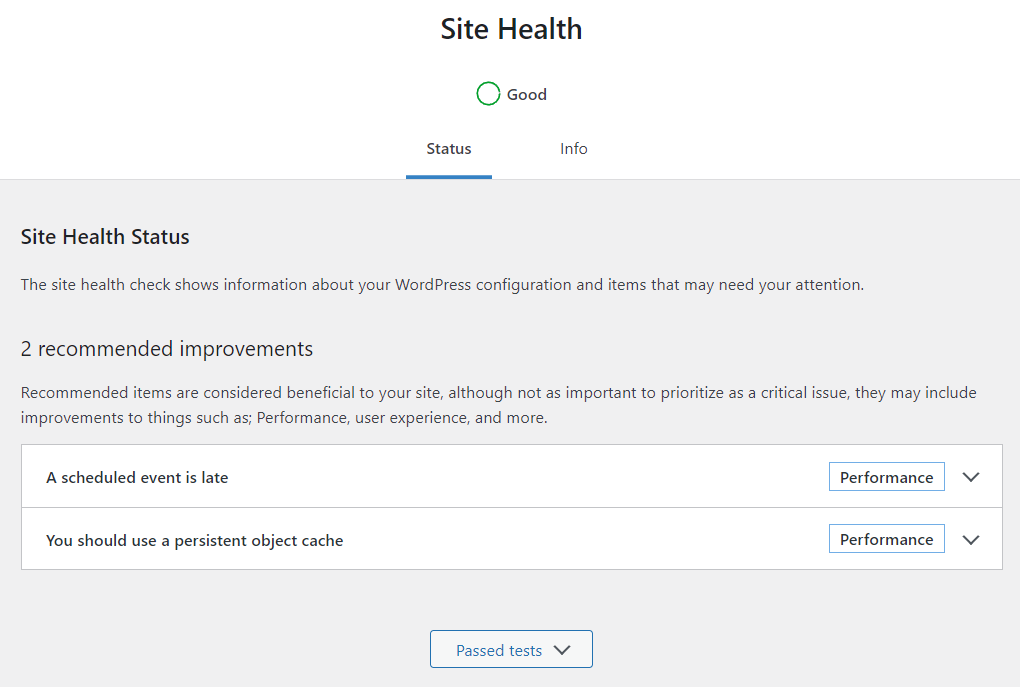Click the '2 recommended improvements' heading

tap(166, 348)
